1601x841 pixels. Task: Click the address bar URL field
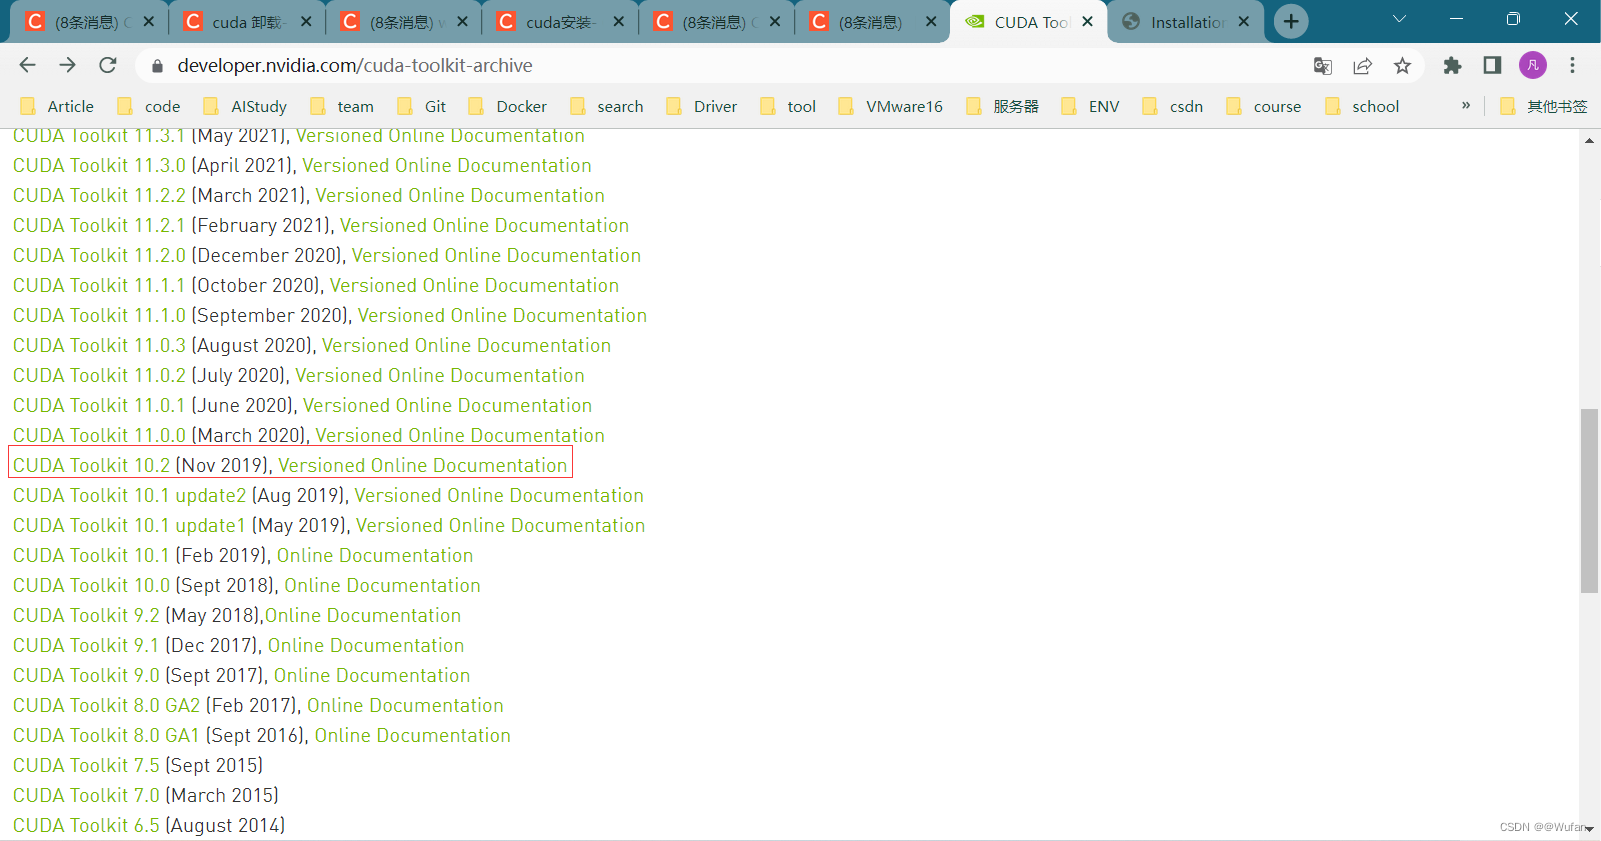pos(730,66)
